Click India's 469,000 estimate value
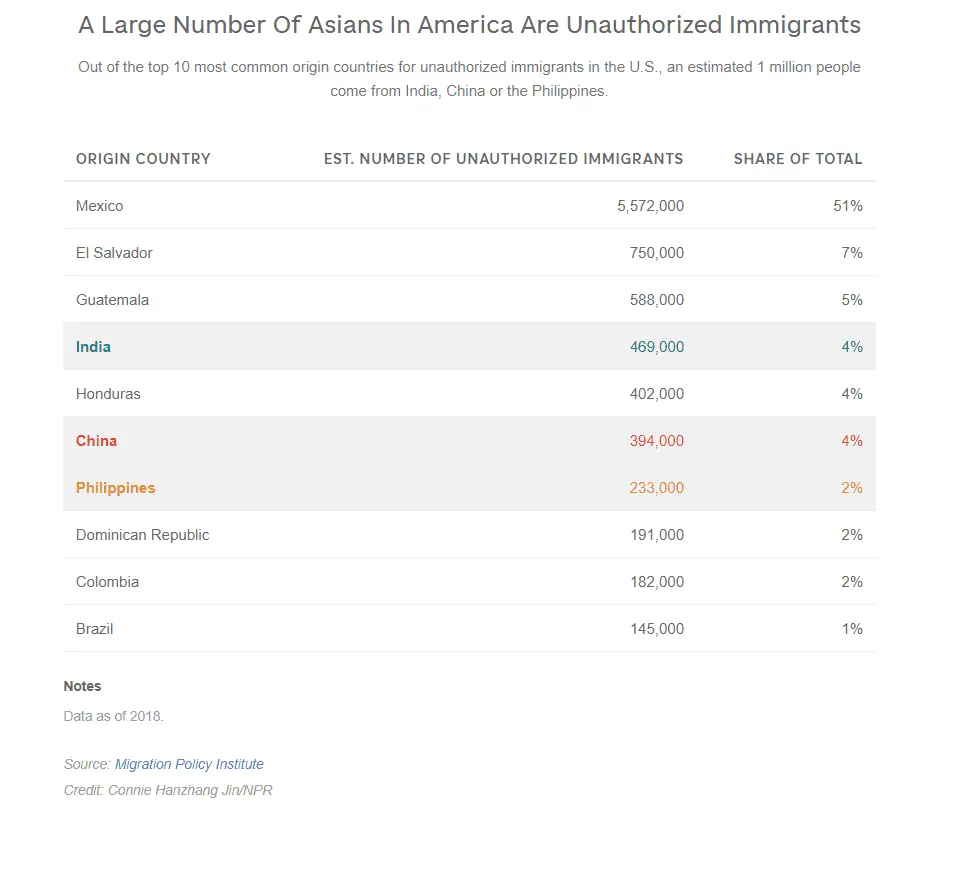980x871 pixels. tap(656, 347)
